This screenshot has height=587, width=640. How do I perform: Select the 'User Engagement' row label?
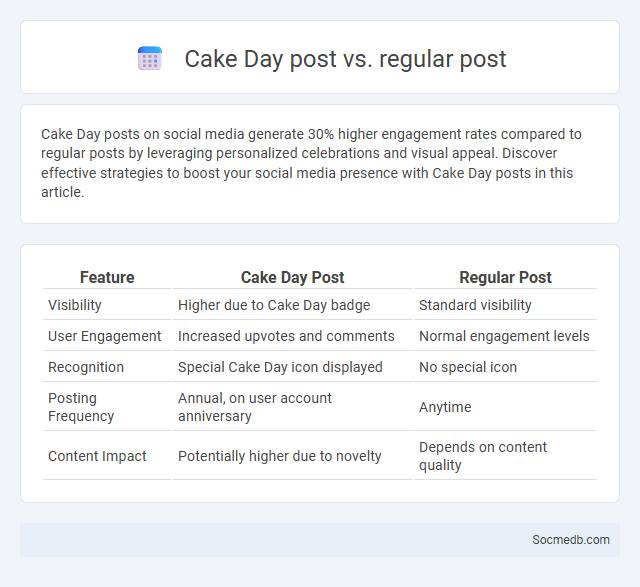[104, 336]
